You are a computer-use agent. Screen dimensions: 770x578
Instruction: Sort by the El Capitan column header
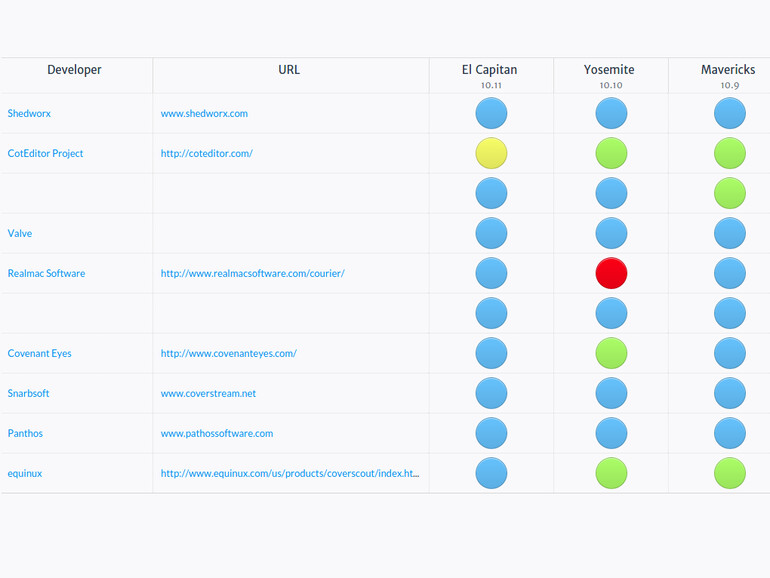click(x=490, y=70)
